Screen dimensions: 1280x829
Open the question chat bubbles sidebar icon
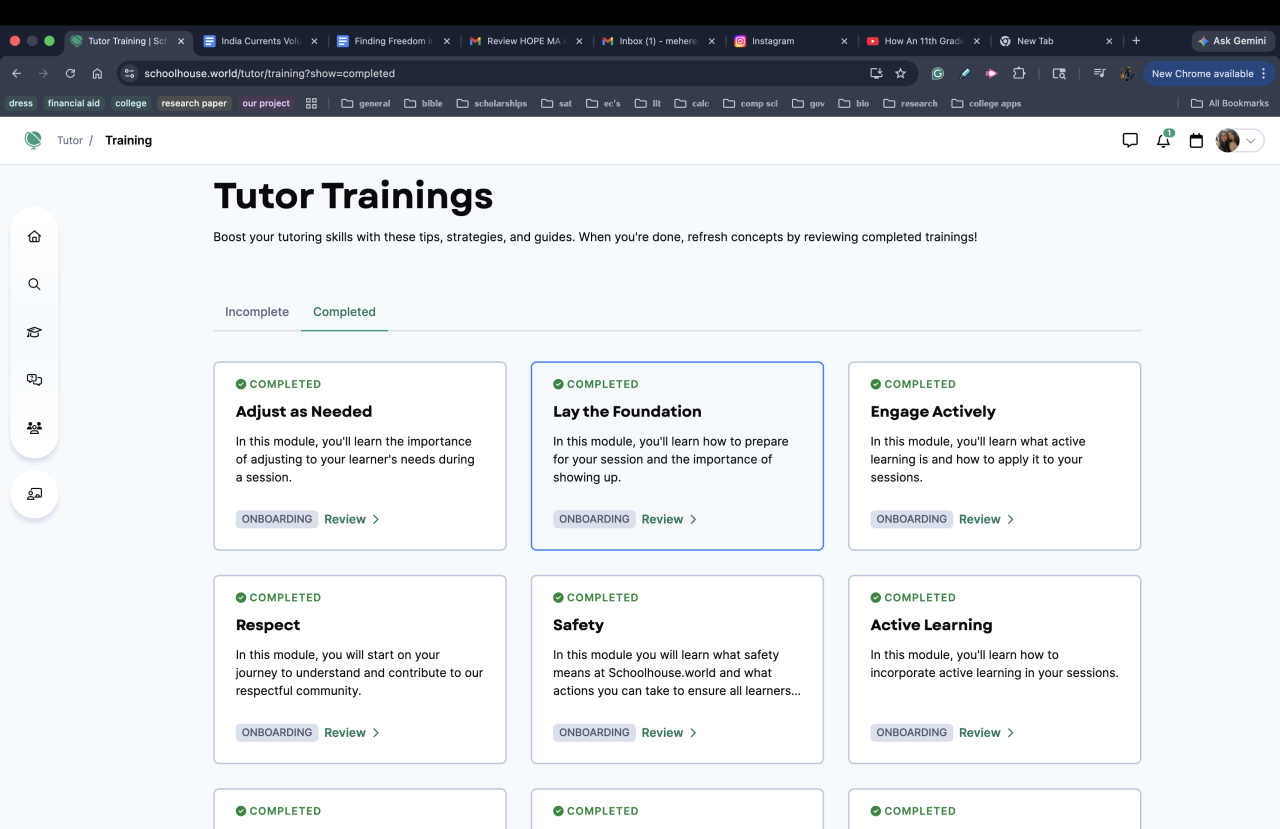[34, 380]
